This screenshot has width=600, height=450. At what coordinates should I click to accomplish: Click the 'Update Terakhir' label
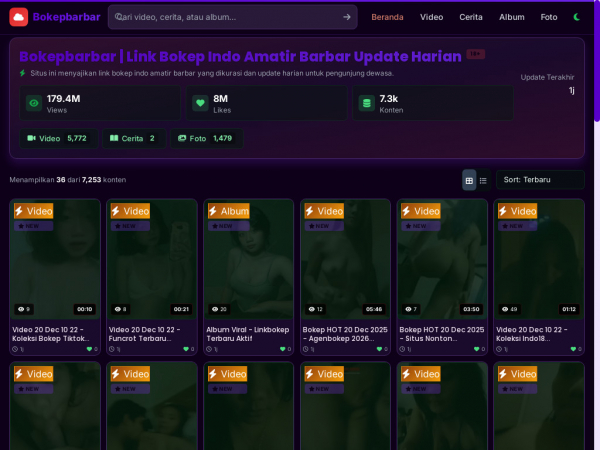pyautogui.click(x=547, y=77)
